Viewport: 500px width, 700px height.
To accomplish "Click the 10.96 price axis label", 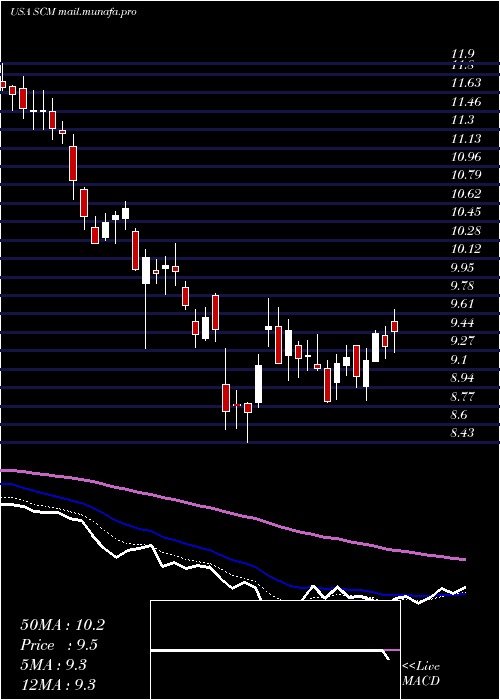I will tap(466, 157).
